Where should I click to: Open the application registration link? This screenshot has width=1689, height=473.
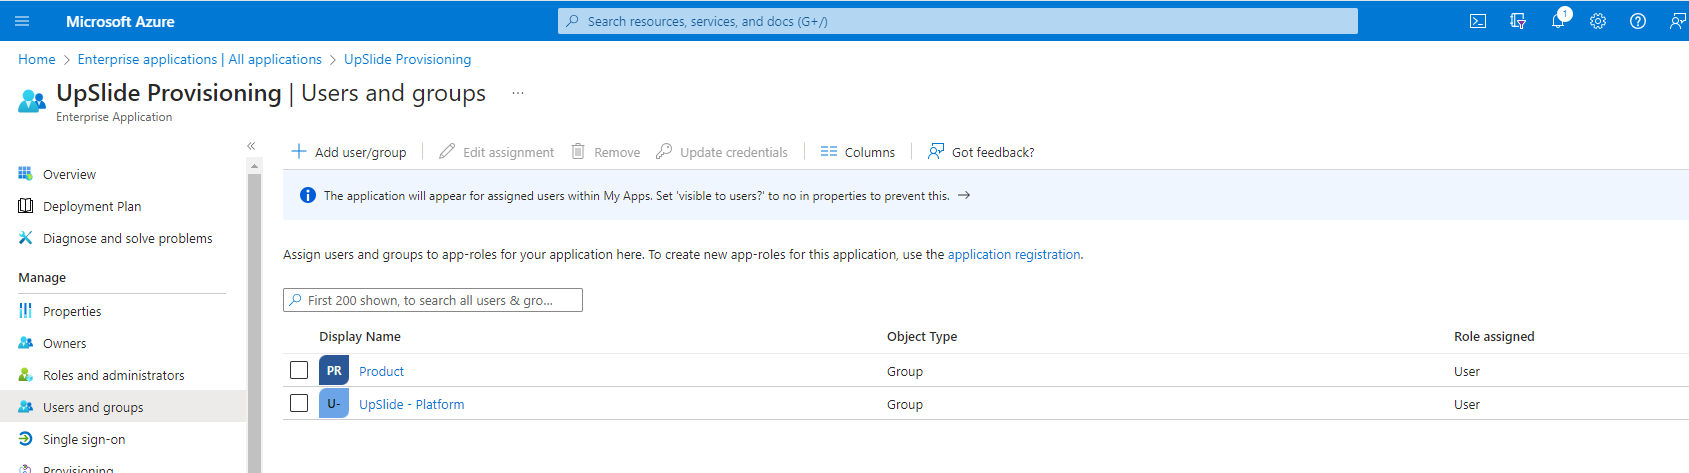coord(1014,255)
